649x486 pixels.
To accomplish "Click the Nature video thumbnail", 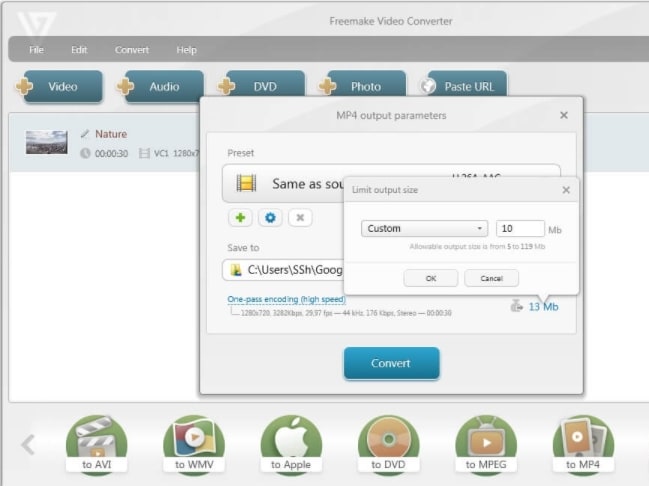I will point(46,142).
